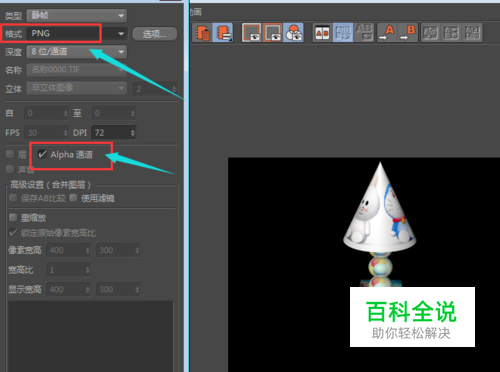Select the display image eye icon with grey frame
Image resolution: width=500 pixels, height=372 pixels.
(252, 33)
